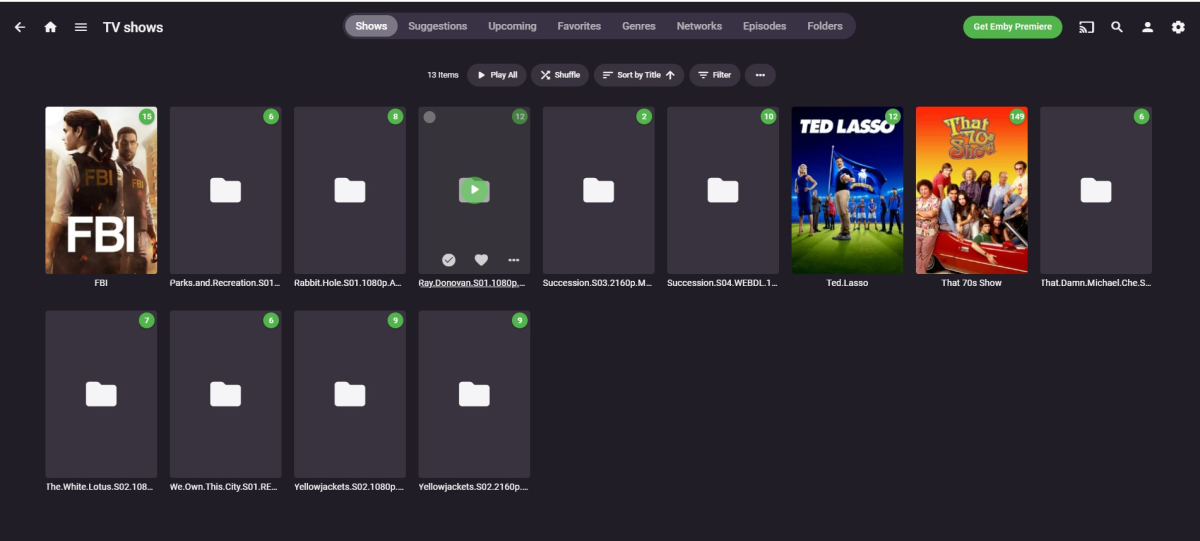Open the Filter options

(x=714, y=75)
